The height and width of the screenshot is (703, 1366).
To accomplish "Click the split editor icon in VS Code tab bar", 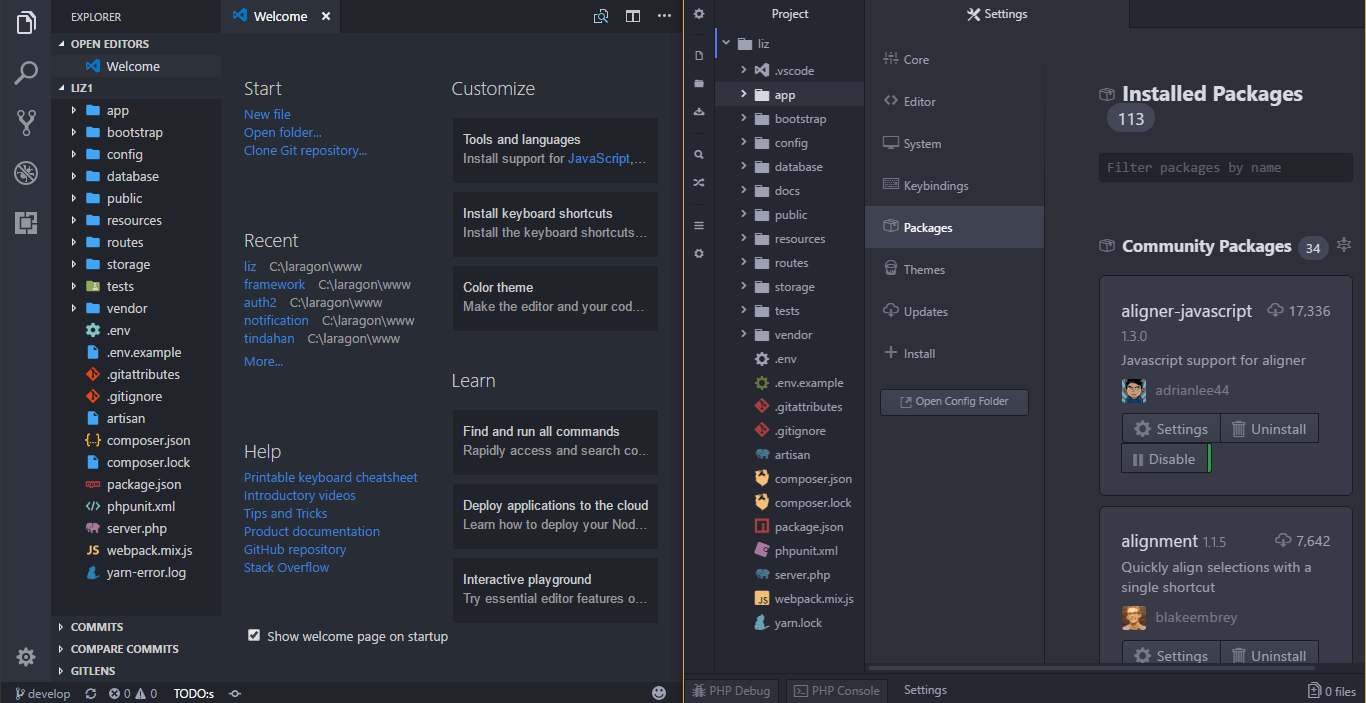I will point(633,16).
